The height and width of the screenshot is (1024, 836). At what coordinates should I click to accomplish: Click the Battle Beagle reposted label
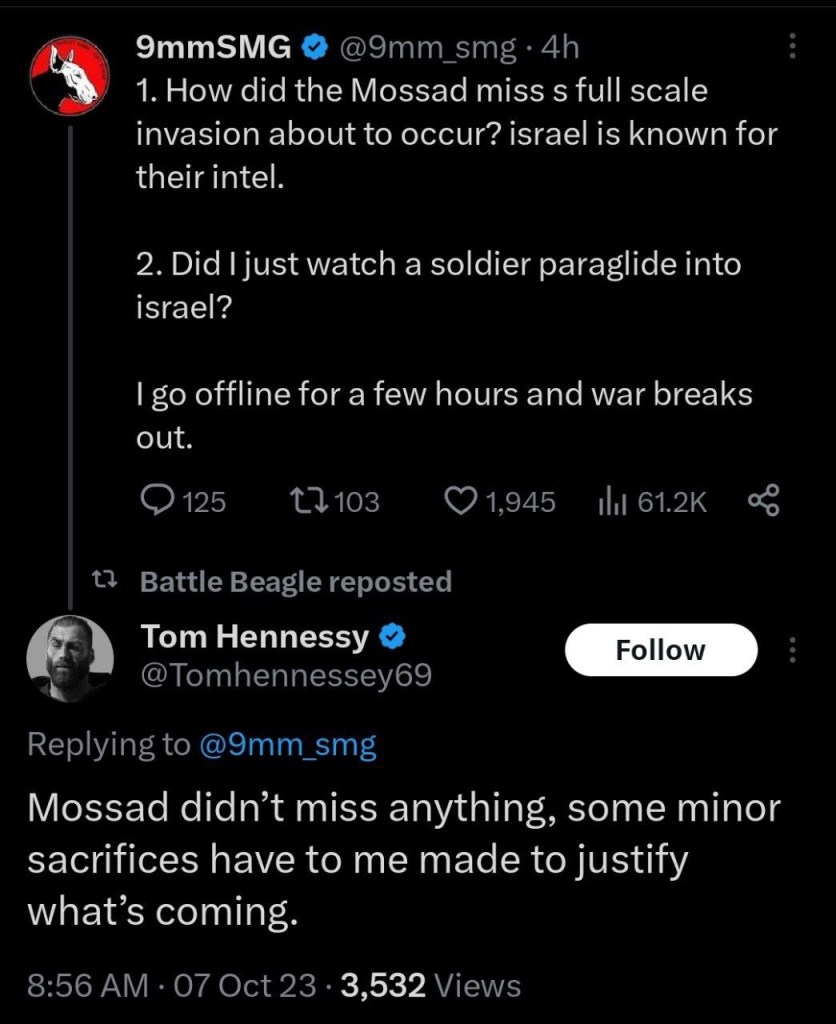tap(296, 581)
